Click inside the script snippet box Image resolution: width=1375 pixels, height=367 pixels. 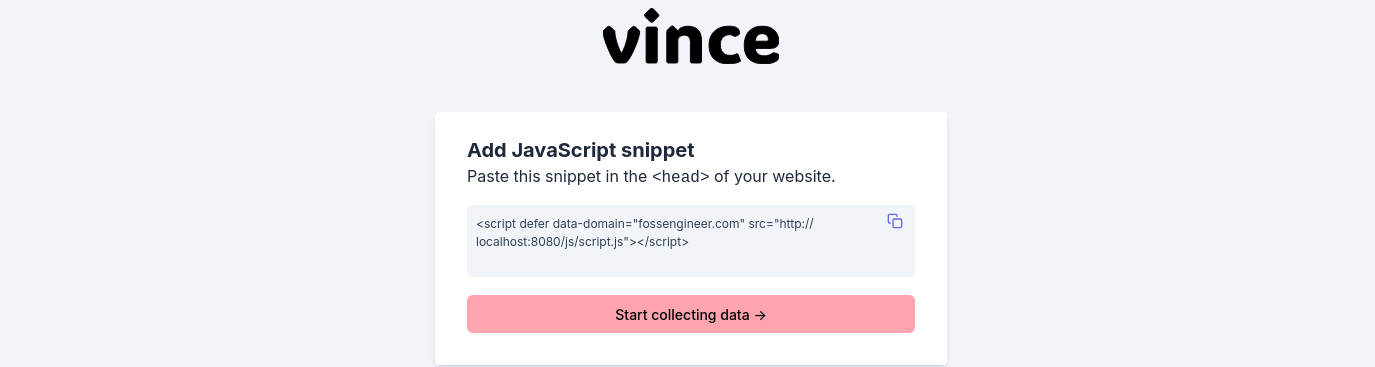[x=691, y=241]
